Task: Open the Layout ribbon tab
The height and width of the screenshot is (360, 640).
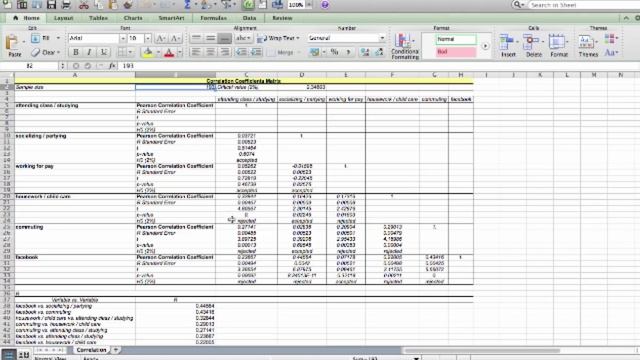Action: click(x=64, y=18)
